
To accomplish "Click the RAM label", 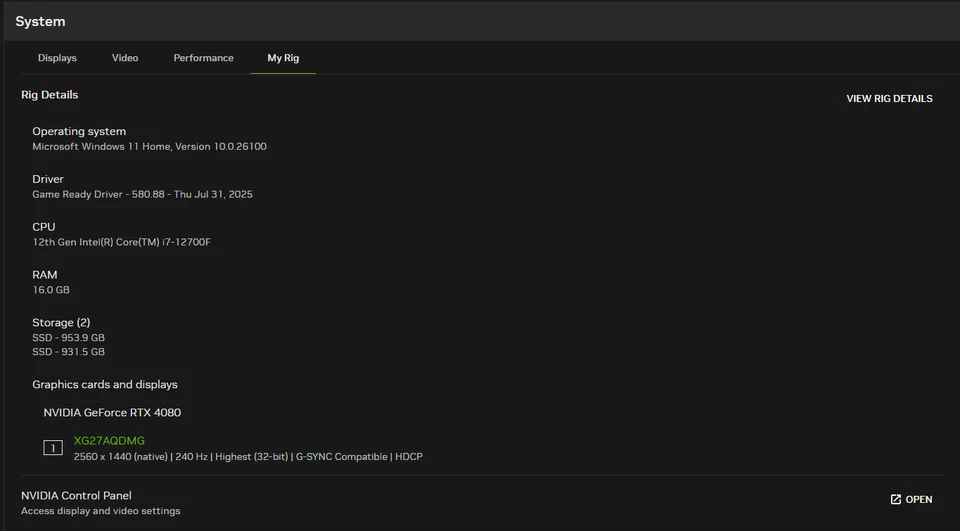I will (45, 274).
